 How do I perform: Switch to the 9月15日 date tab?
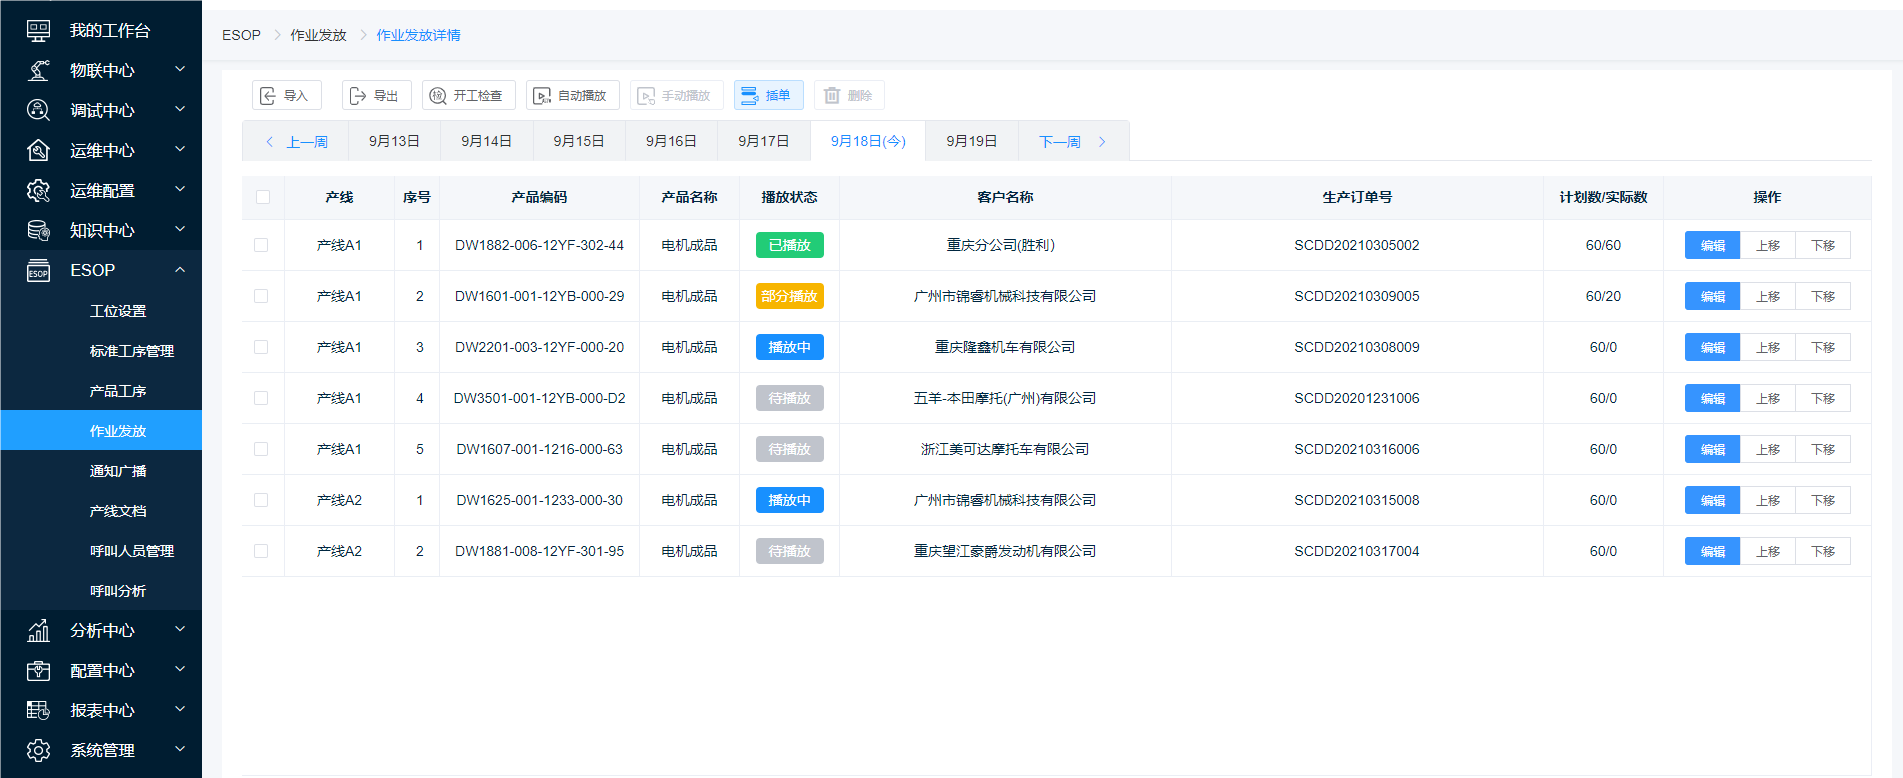pos(579,141)
